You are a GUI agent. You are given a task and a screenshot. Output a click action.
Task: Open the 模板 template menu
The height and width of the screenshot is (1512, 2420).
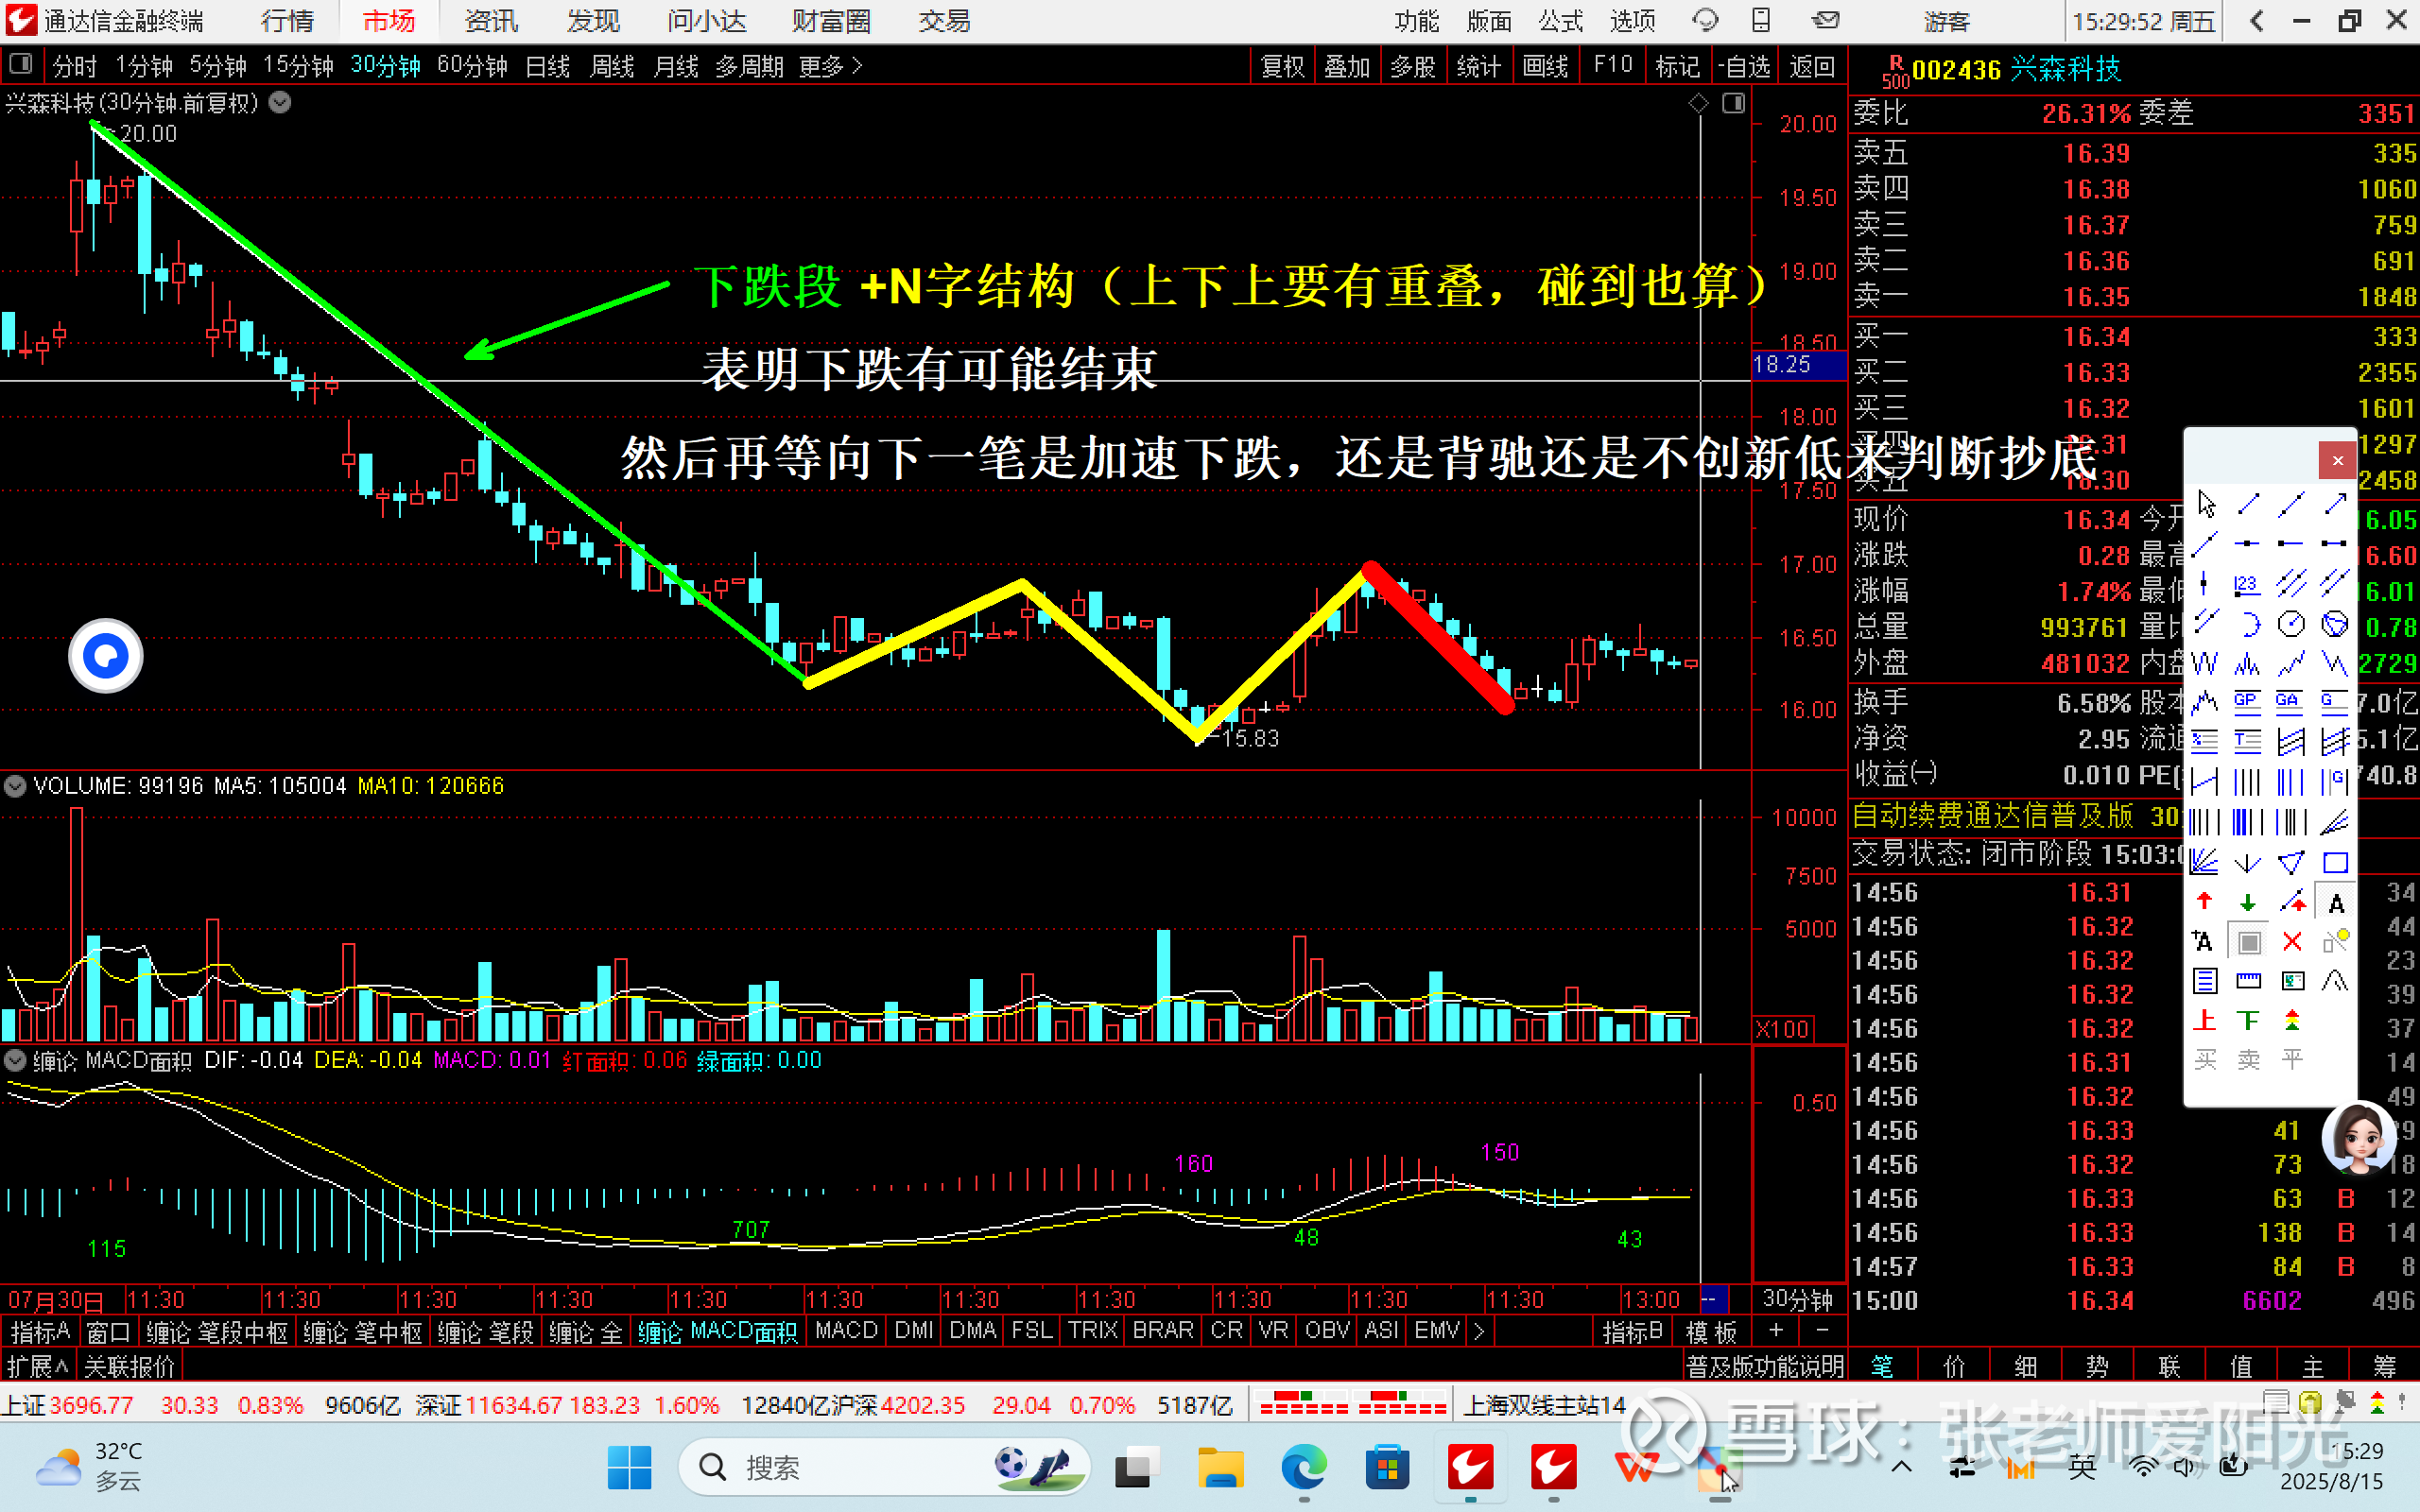click(x=1711, y=1332)
